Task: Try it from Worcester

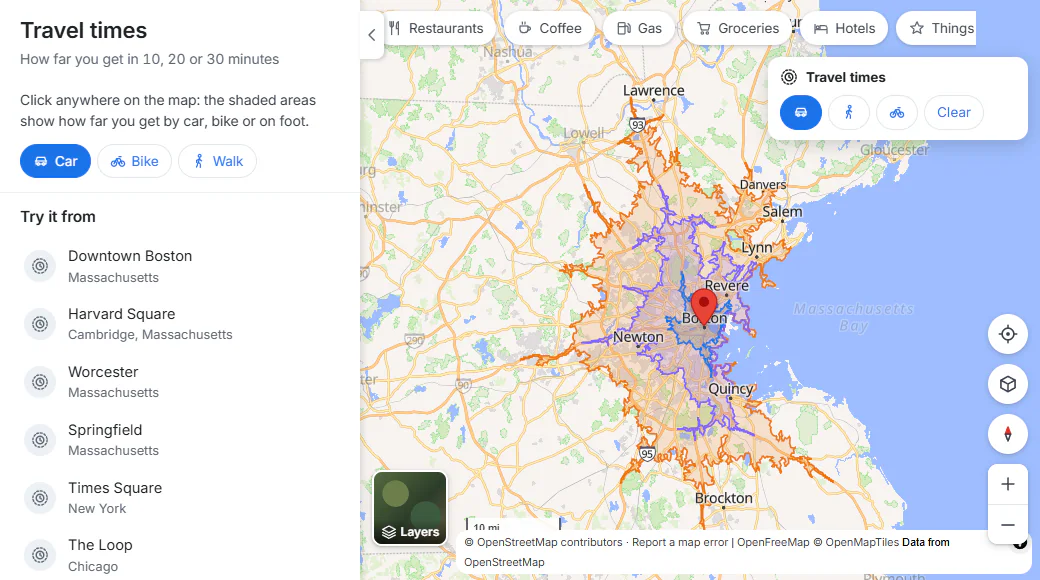Action: 180,382
